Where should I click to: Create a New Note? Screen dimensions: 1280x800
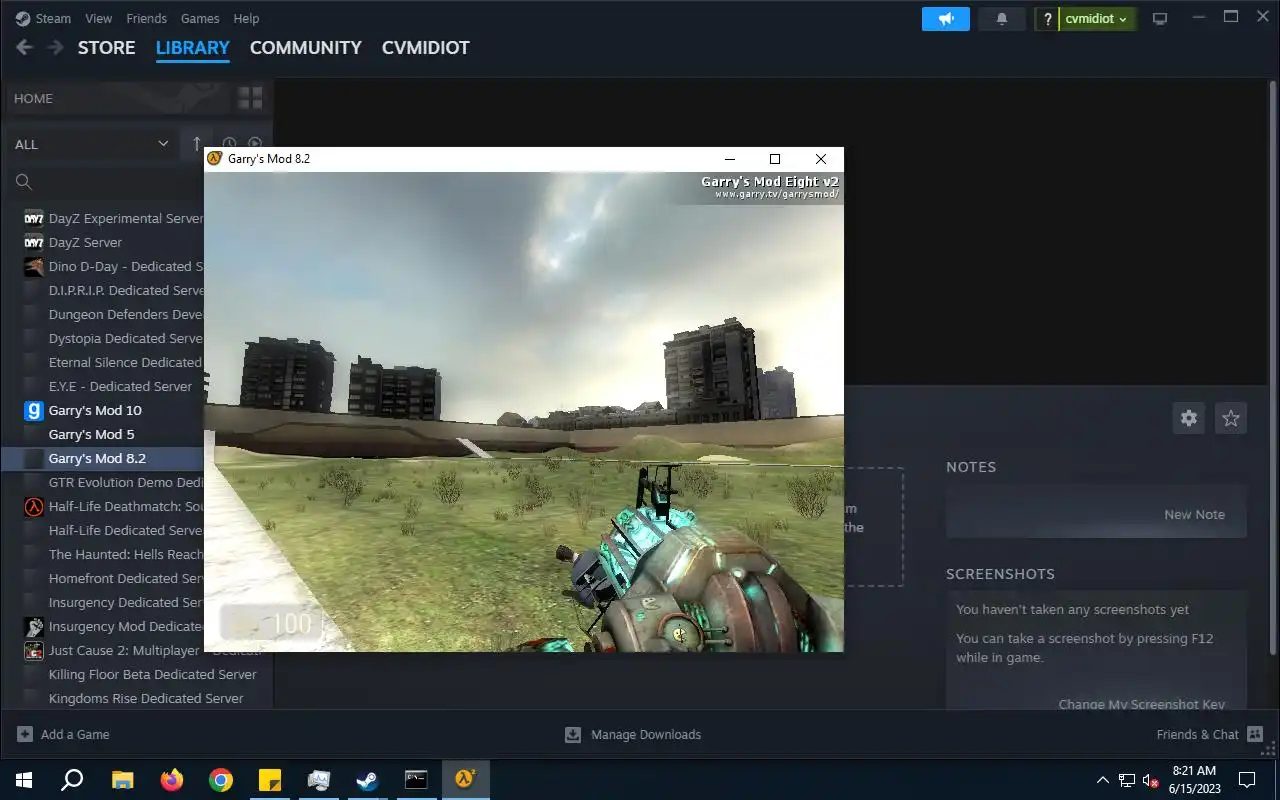click(1194, 514)
